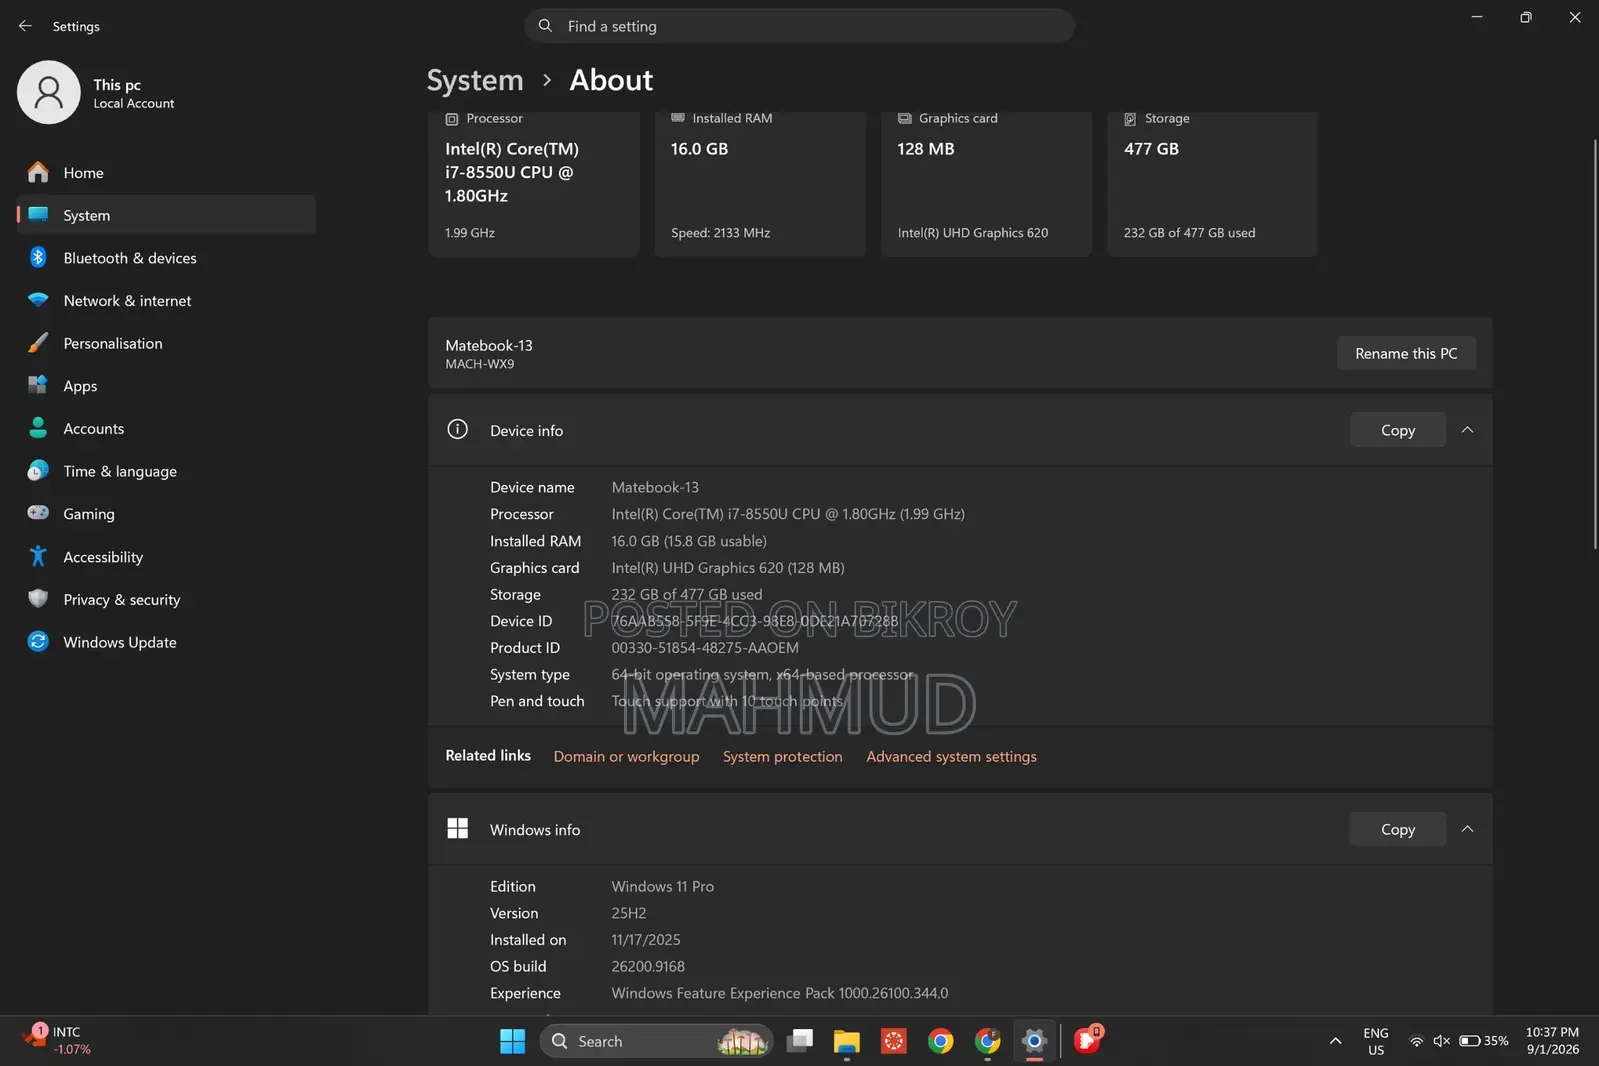
Task: Open Domain or workgroup link
Action: 626,756
